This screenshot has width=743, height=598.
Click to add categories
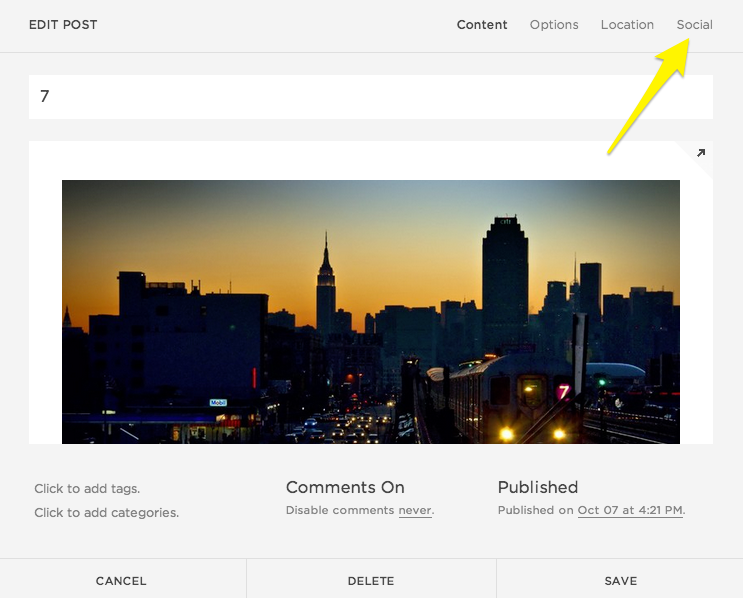coord(106,512)
